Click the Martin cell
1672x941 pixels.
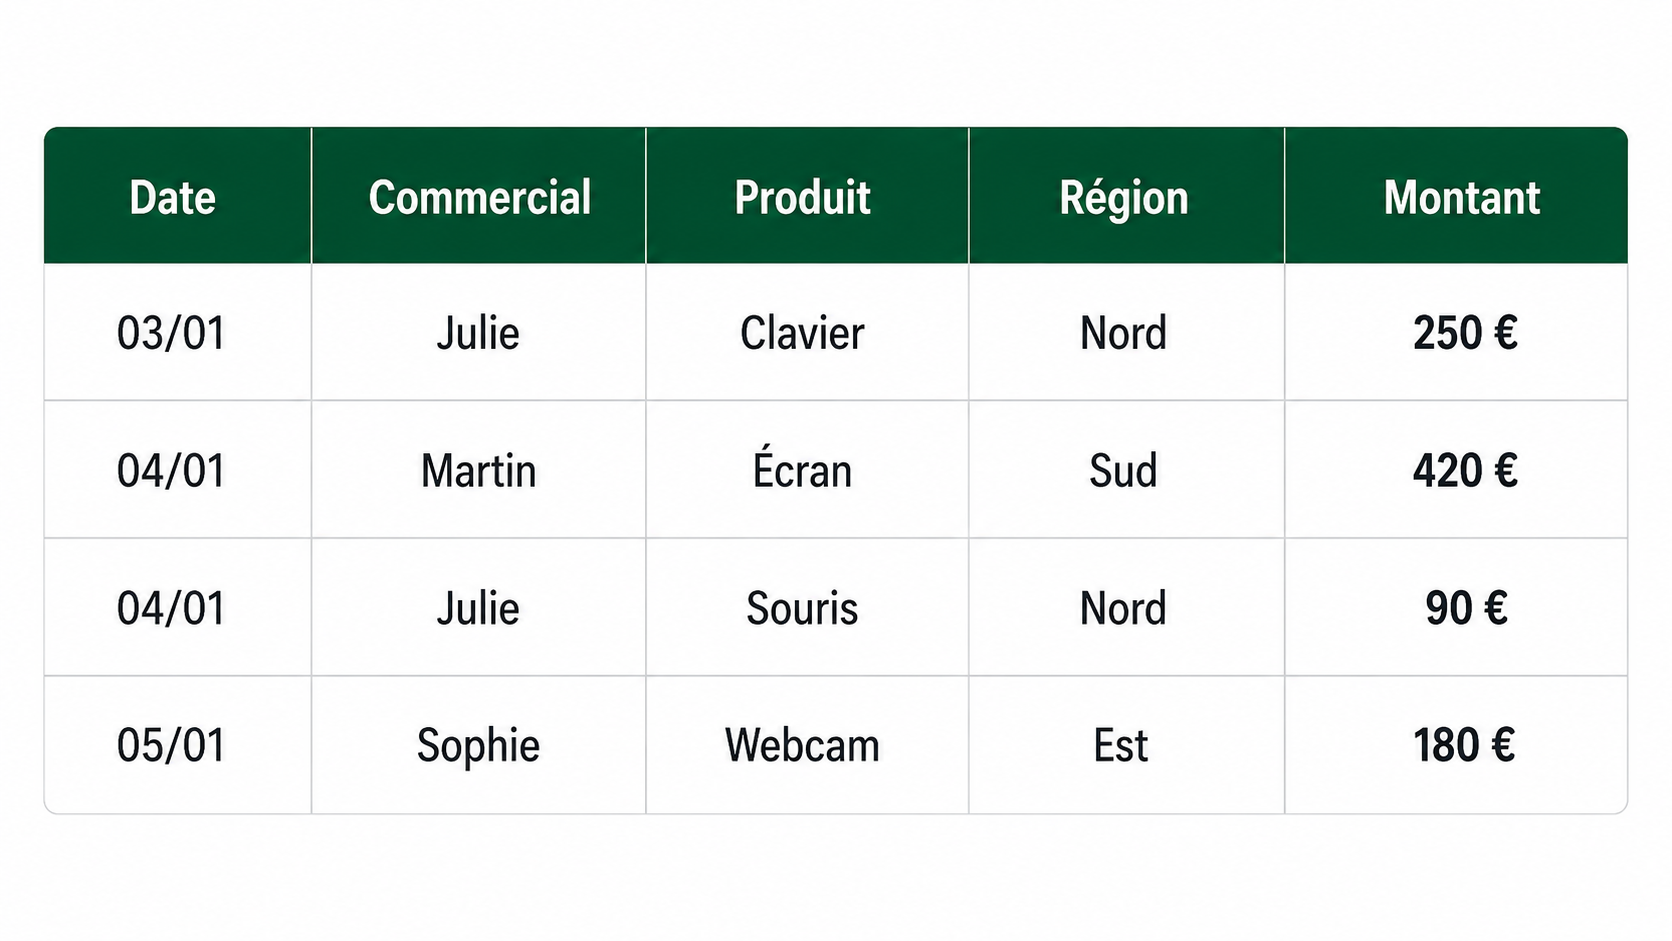click(x=479, y=471)
